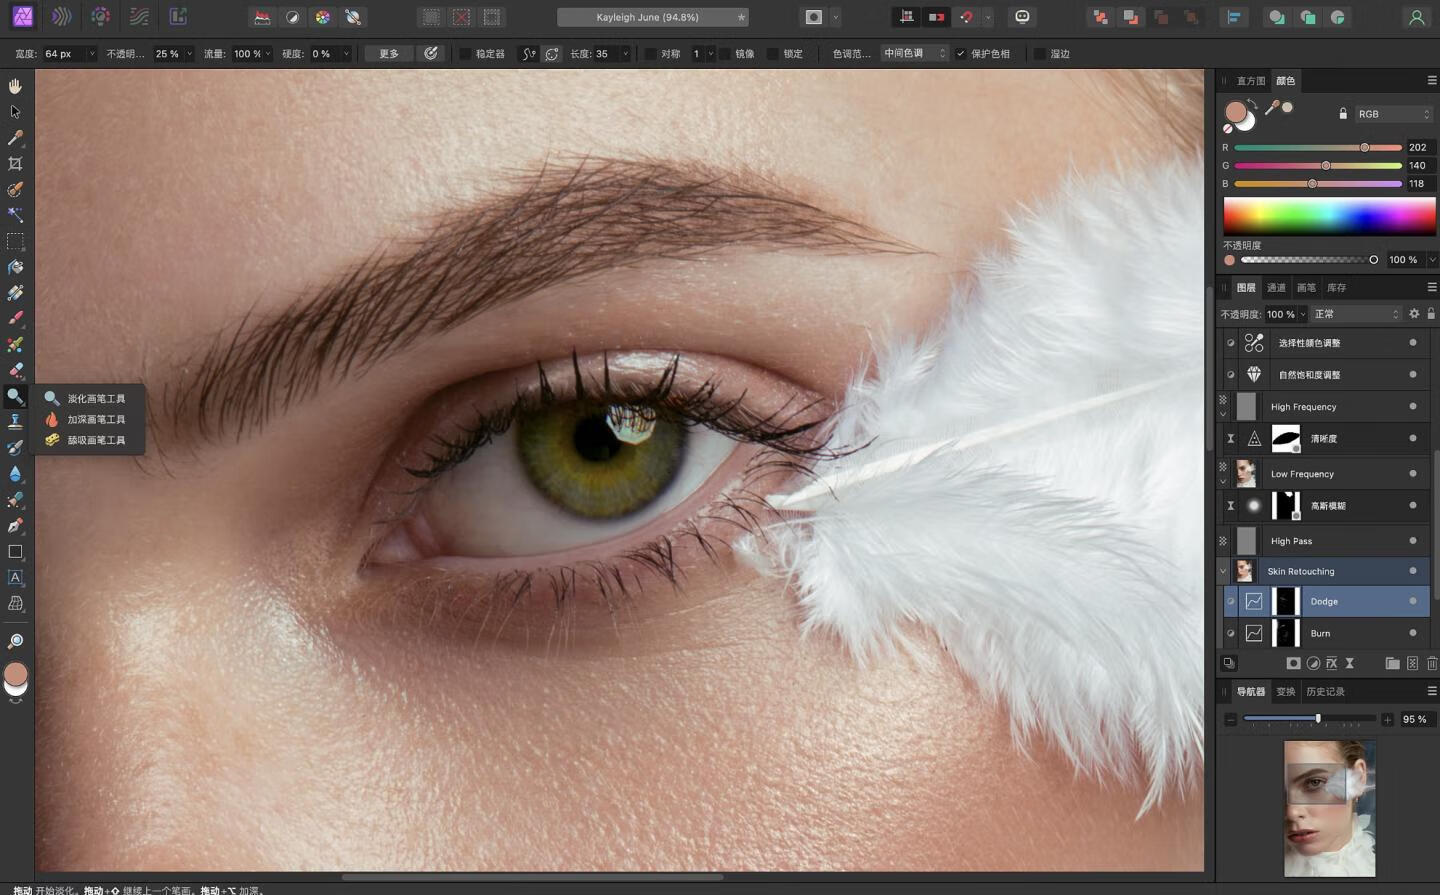The height and width of the screenshot is (895, 1440).
Task: Enable the 镜像 mirror checkbox
Action: click(x=725, y=54)
